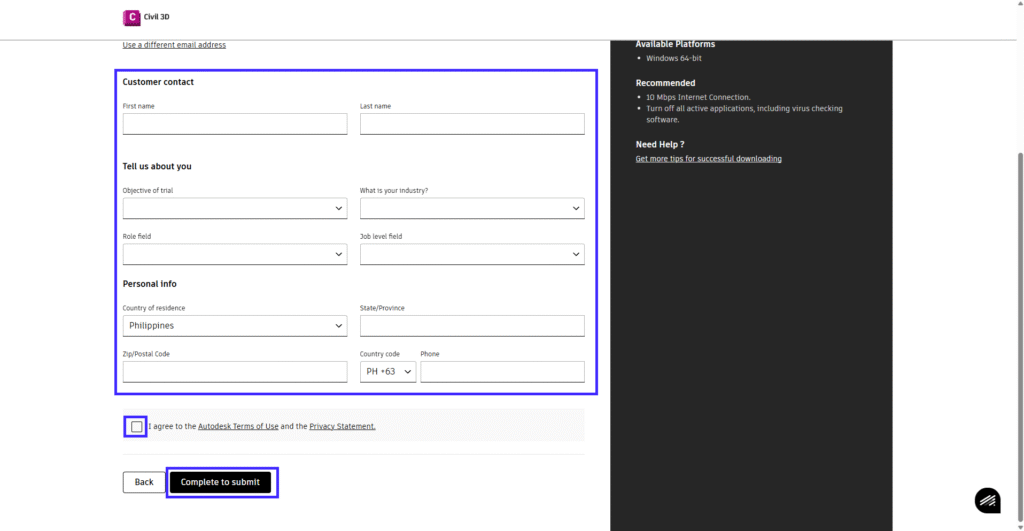Click Use a different email address link
The width and height of the screenshot is (1024, 531).
(174, 45)
